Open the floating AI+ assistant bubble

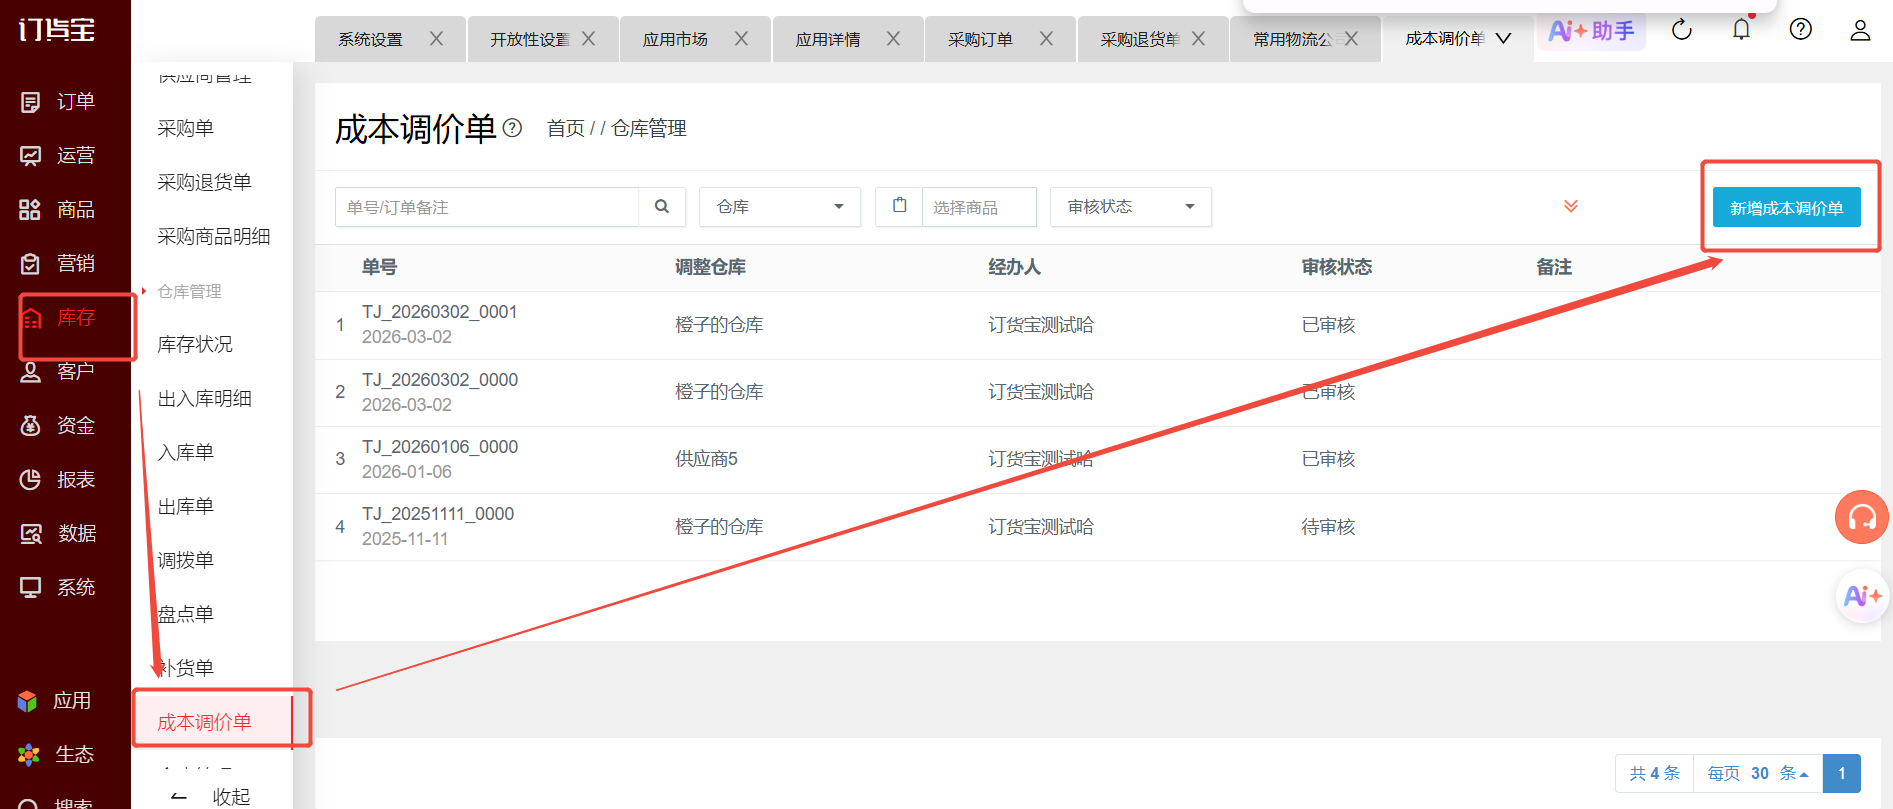tap(1862, 596)
